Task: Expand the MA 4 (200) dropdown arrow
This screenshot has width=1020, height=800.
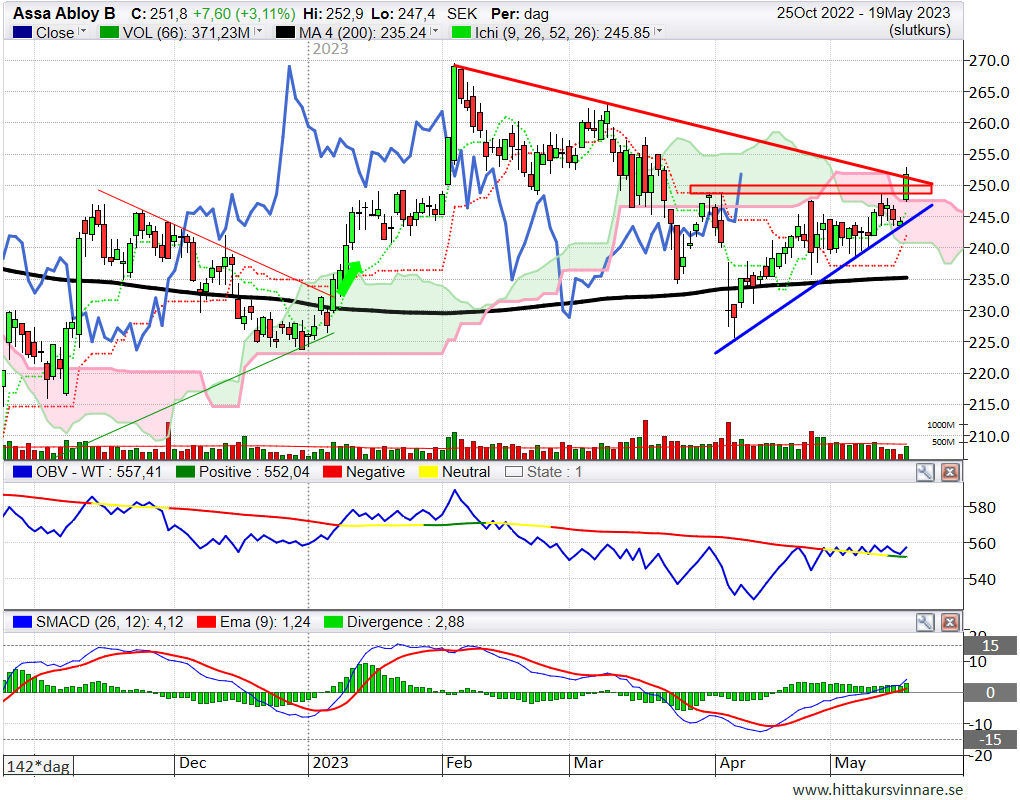Action: (x=435, y=31)
